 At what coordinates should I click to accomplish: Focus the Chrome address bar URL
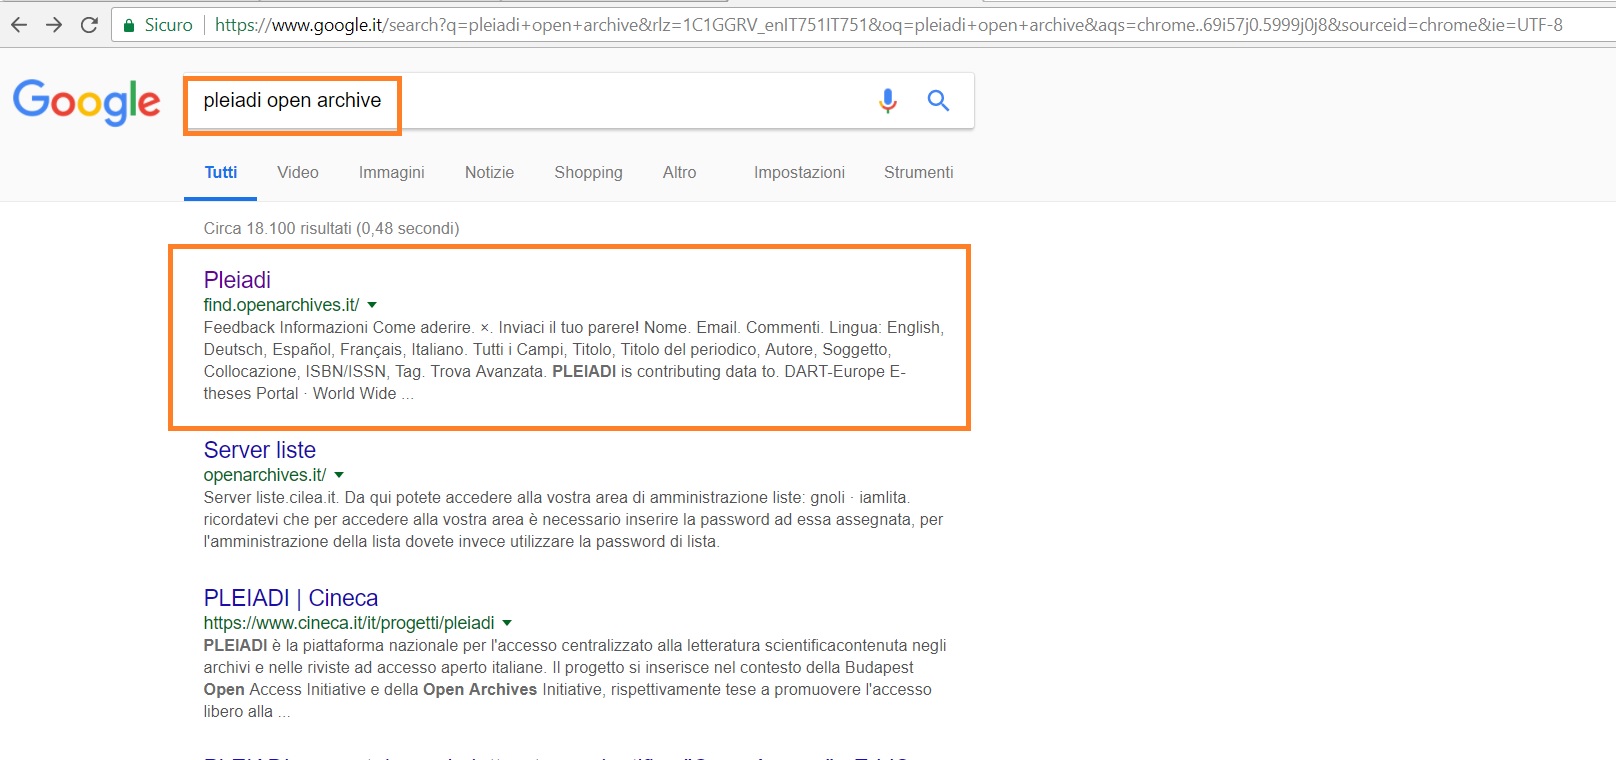pyautogui.click(x=889, y=25)
